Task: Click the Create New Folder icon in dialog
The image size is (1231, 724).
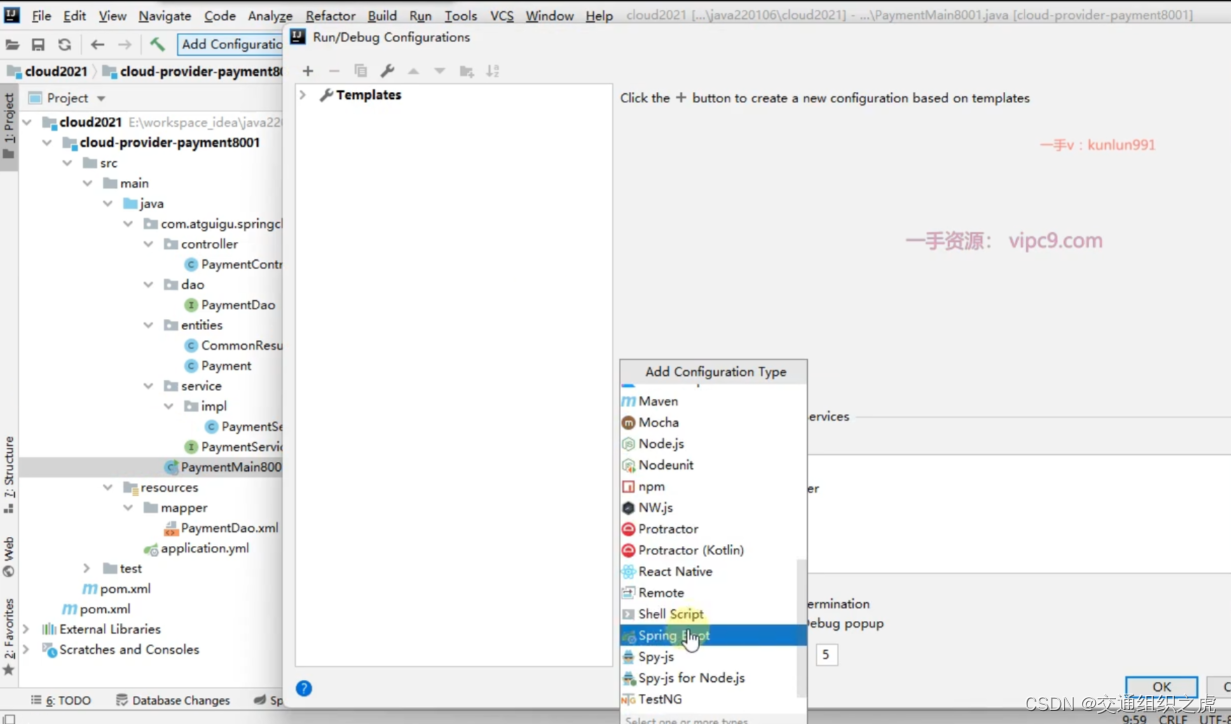Action: [466, 71]
